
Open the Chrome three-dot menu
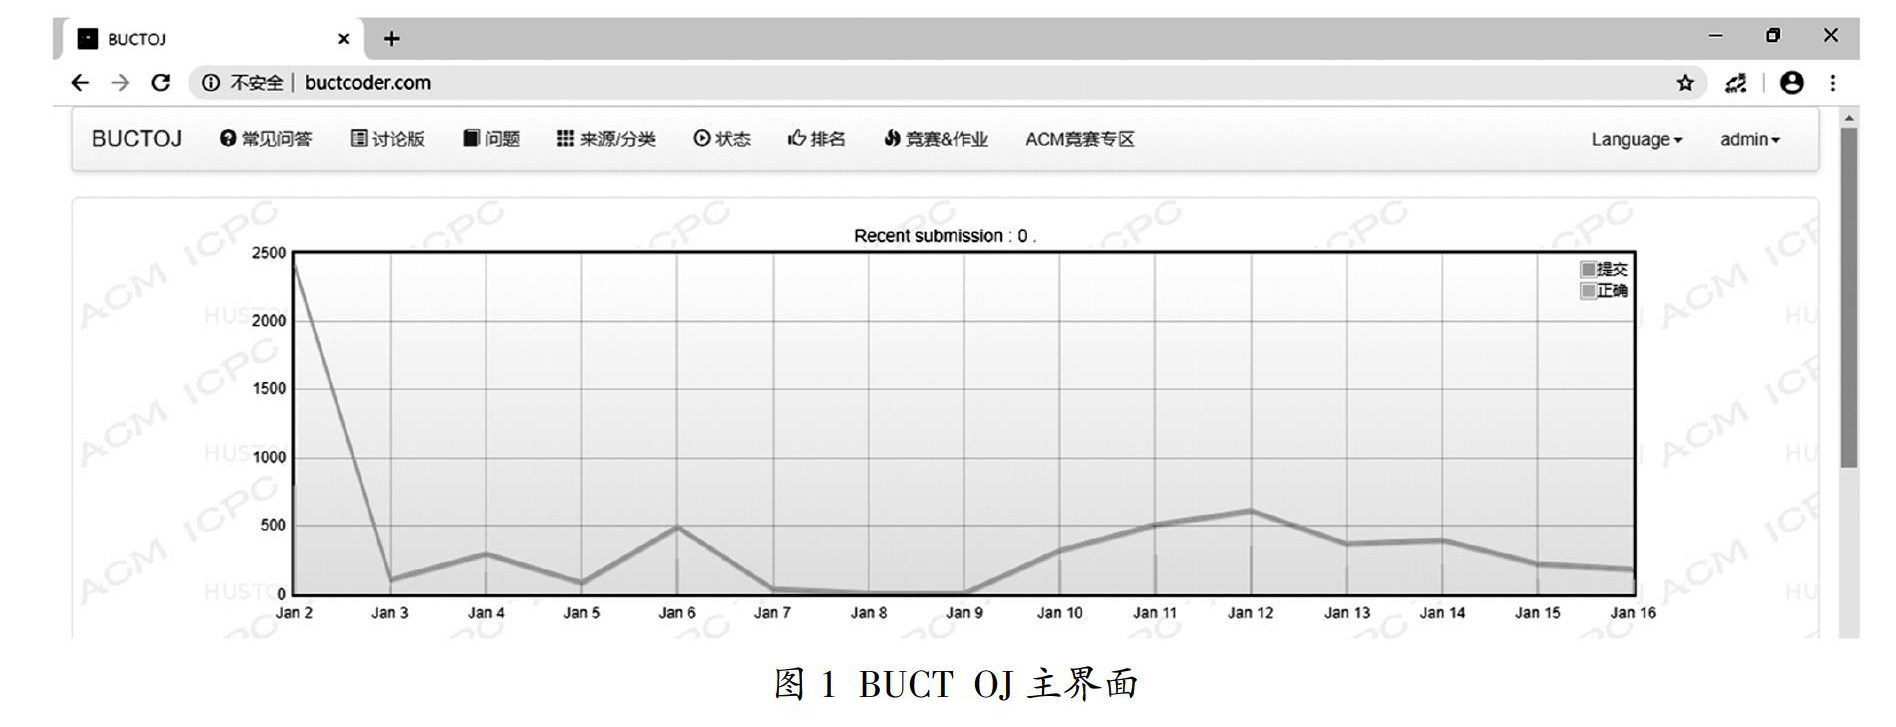point(1832,83)
